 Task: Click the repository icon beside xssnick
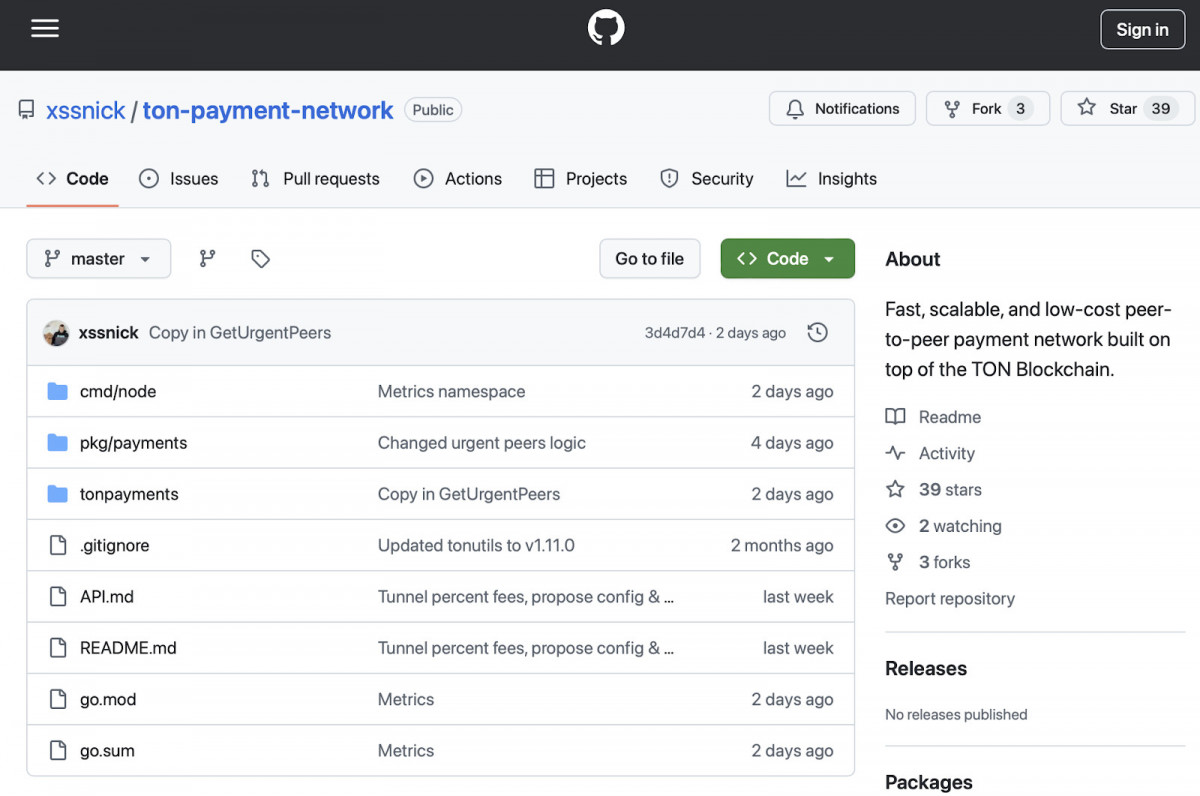coord(26,110)
